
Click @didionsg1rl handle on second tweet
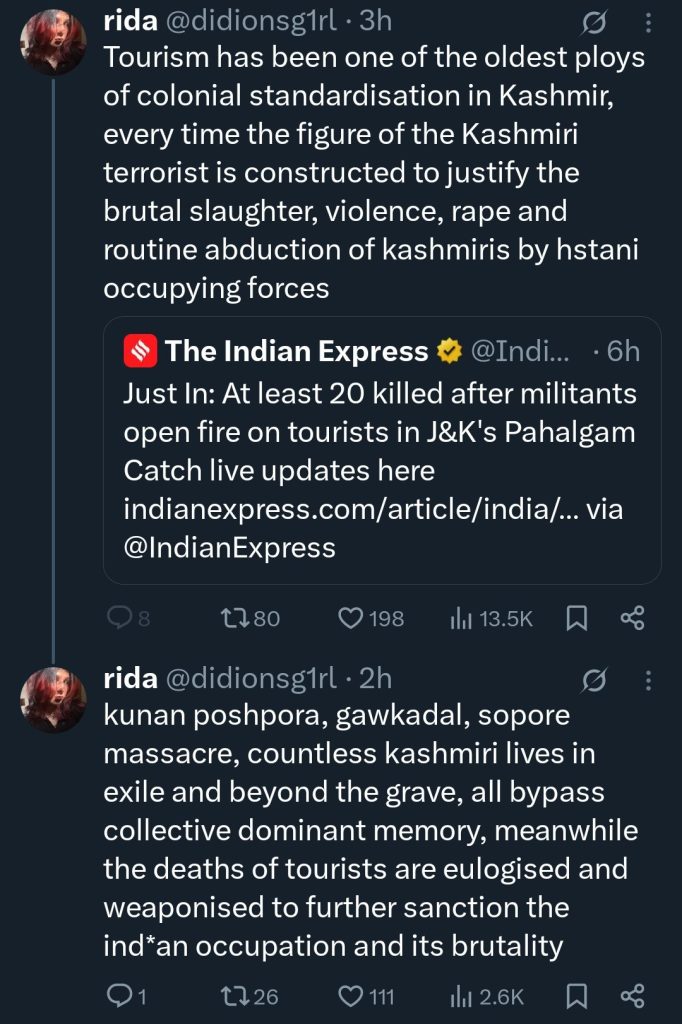click(250, 678)
